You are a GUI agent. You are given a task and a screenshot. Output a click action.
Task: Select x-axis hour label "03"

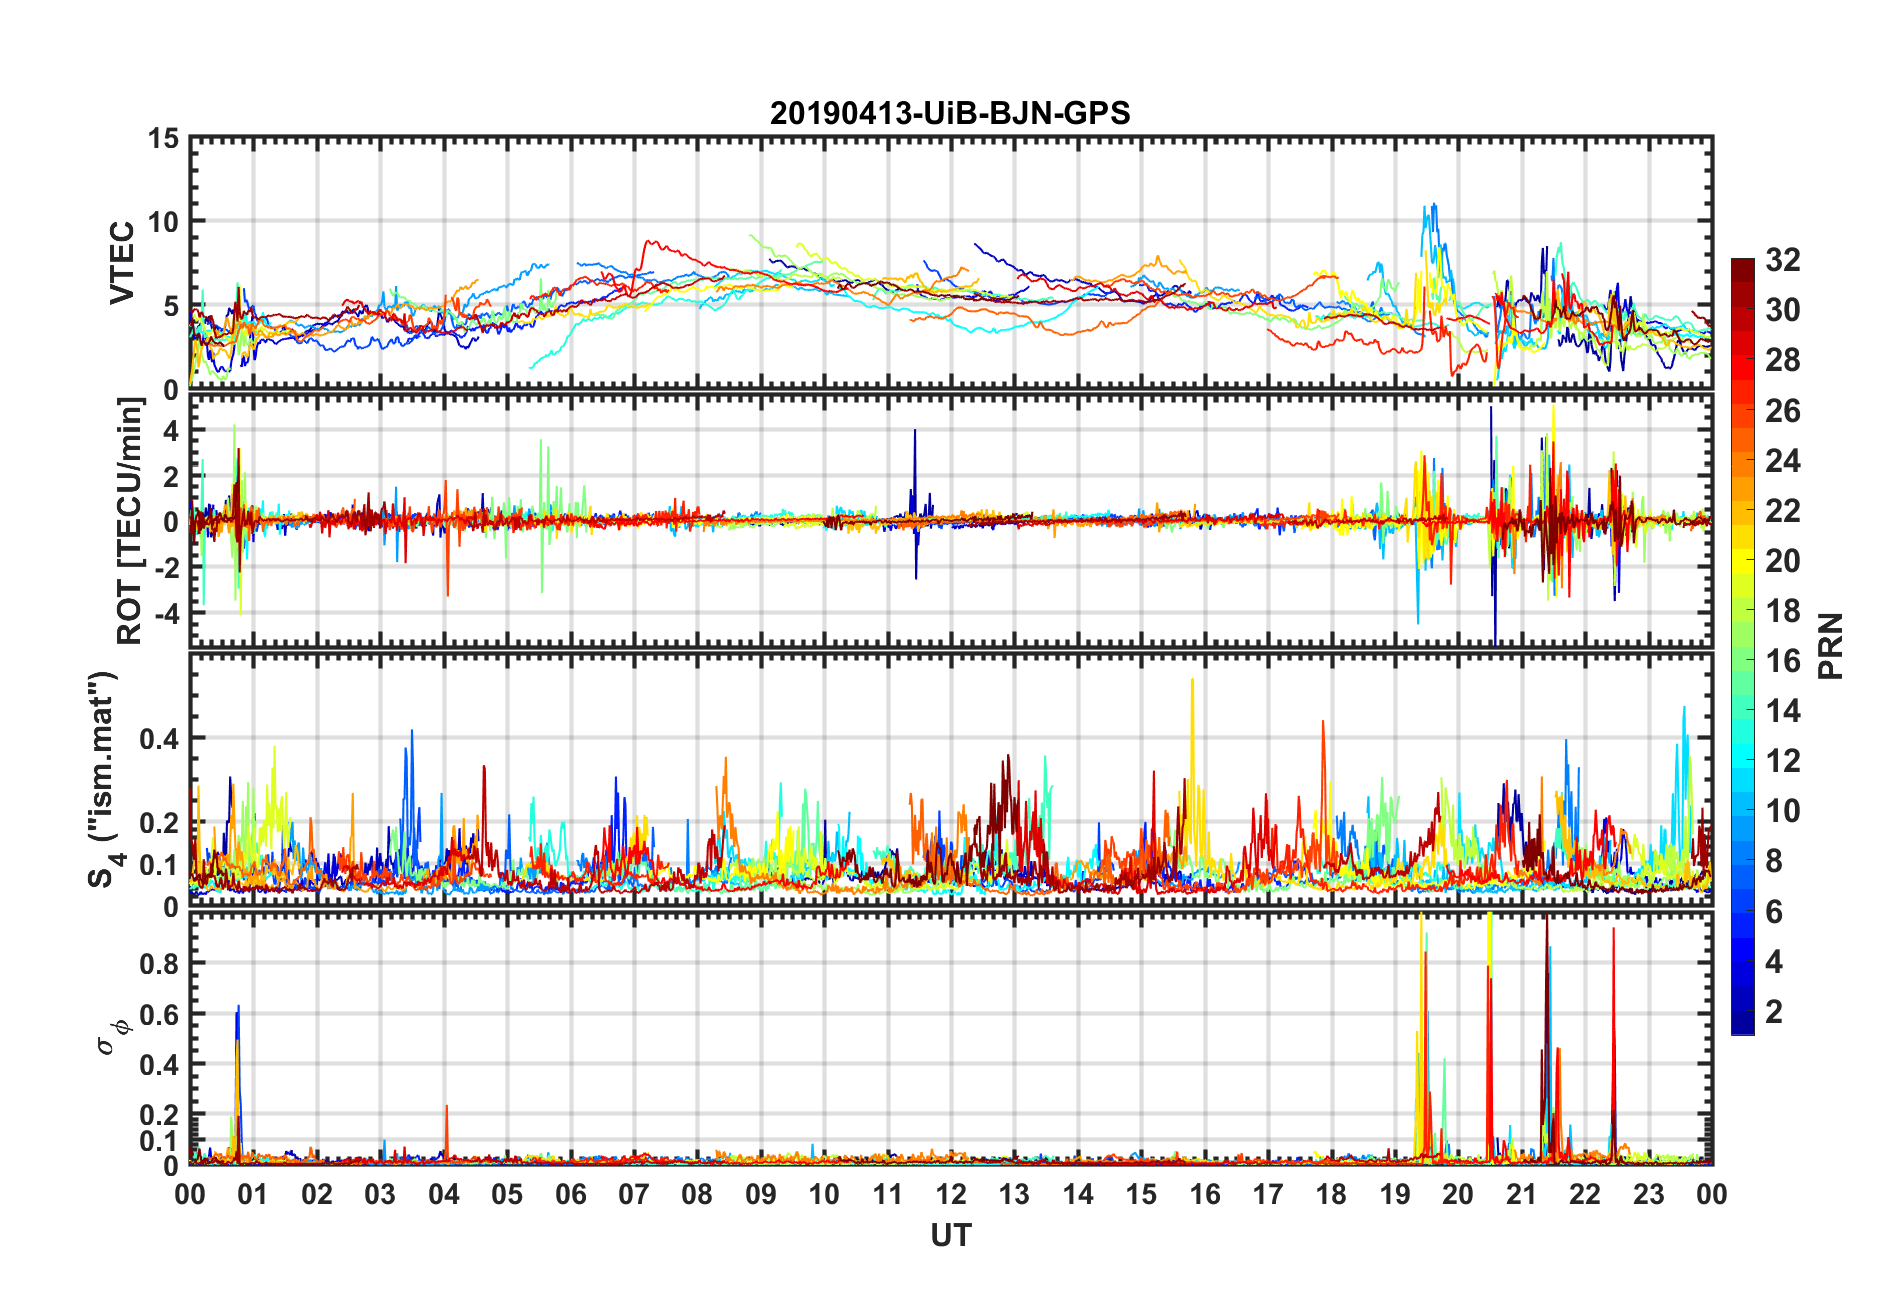click(x=380, y=1194)
